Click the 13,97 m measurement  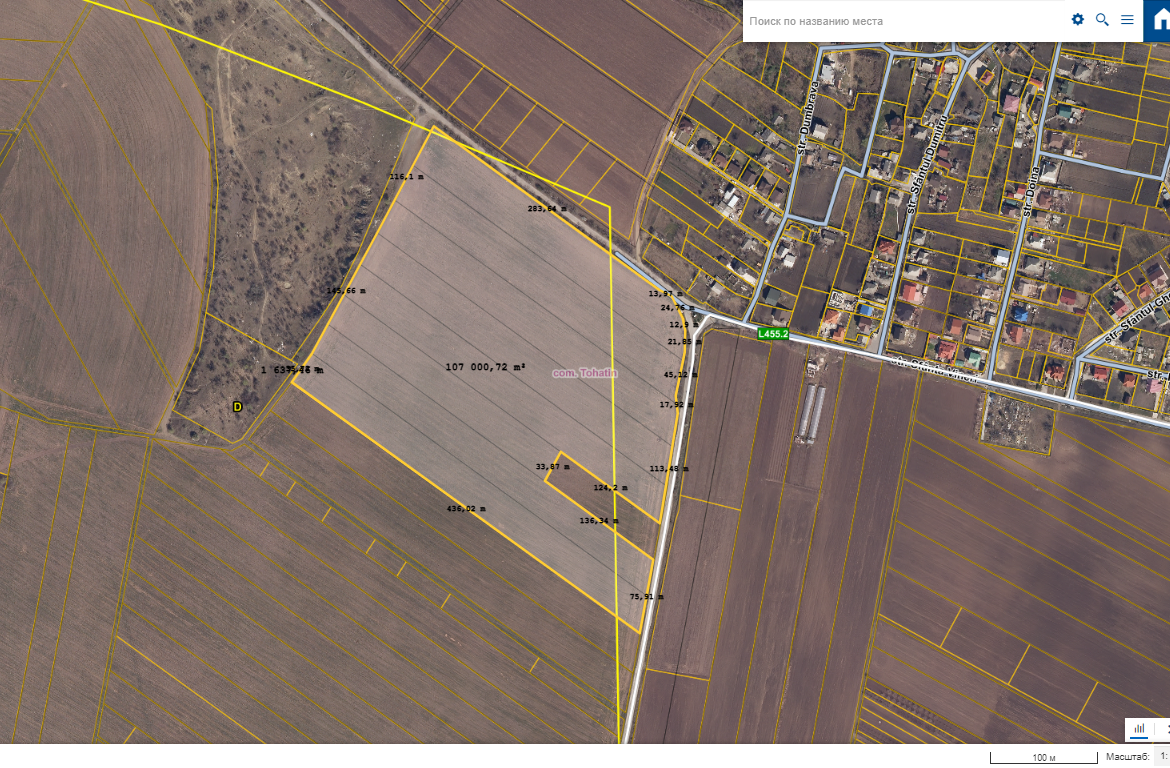pos(665,293)
